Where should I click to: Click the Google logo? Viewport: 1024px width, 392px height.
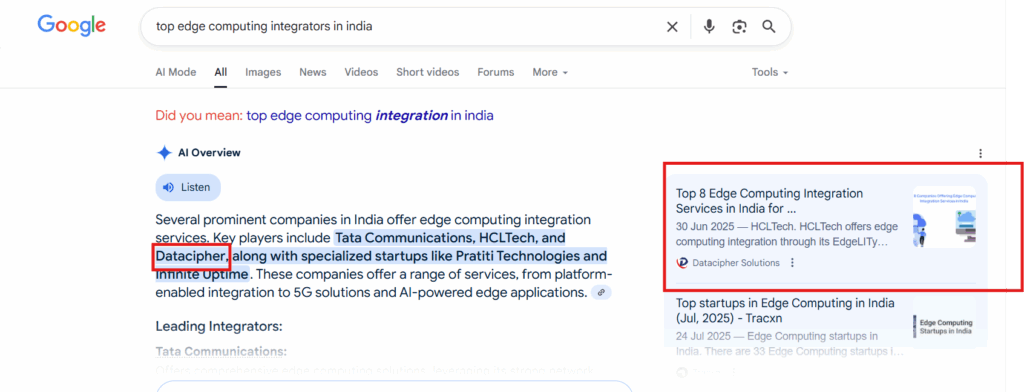[x=72, y=25]
